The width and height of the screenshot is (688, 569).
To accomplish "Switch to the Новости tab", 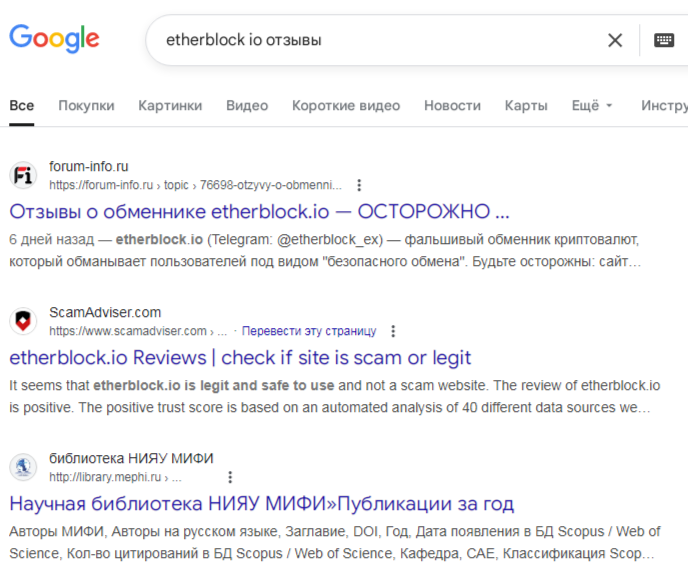I will point(452,105).
